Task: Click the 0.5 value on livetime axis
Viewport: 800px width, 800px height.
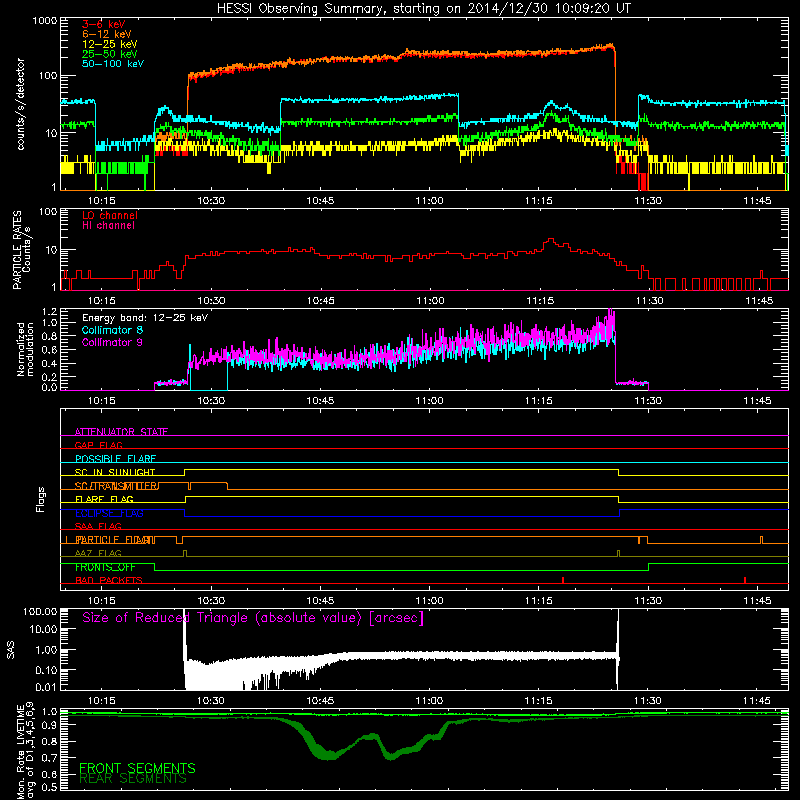Action: point(50,787)
